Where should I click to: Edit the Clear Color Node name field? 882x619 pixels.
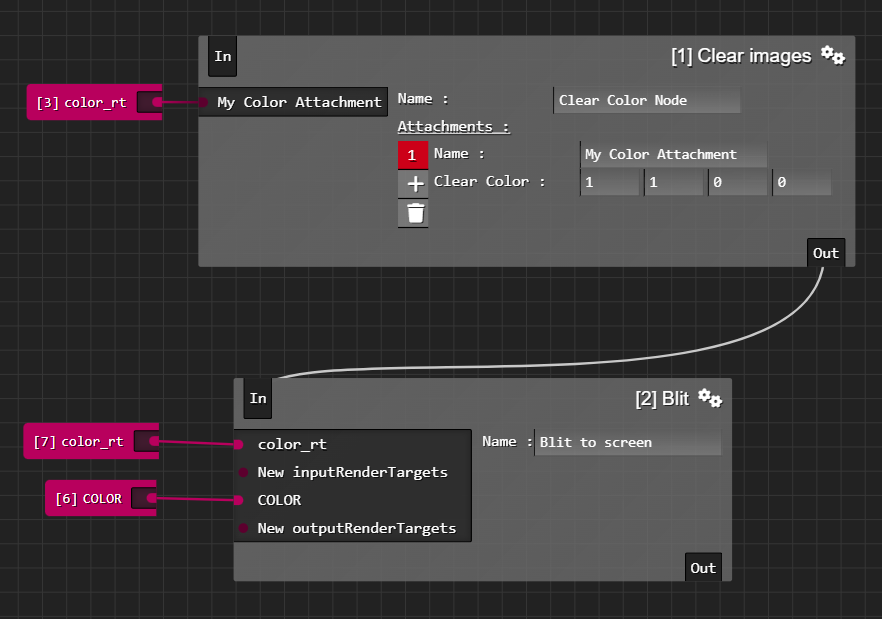point(647,100)
